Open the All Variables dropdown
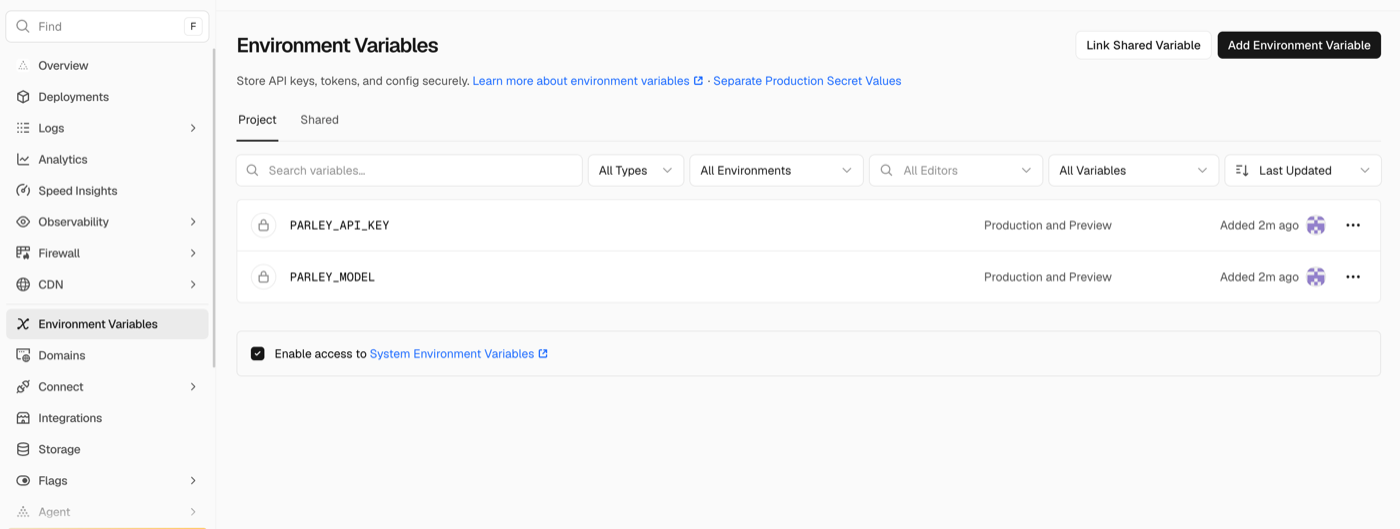 (x=1134, y=171)
